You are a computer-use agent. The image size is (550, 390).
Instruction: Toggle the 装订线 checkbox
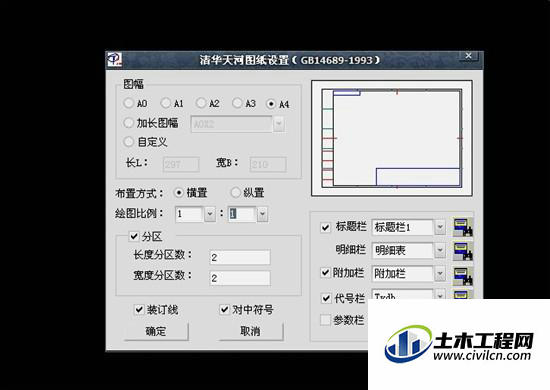[139, 309]
